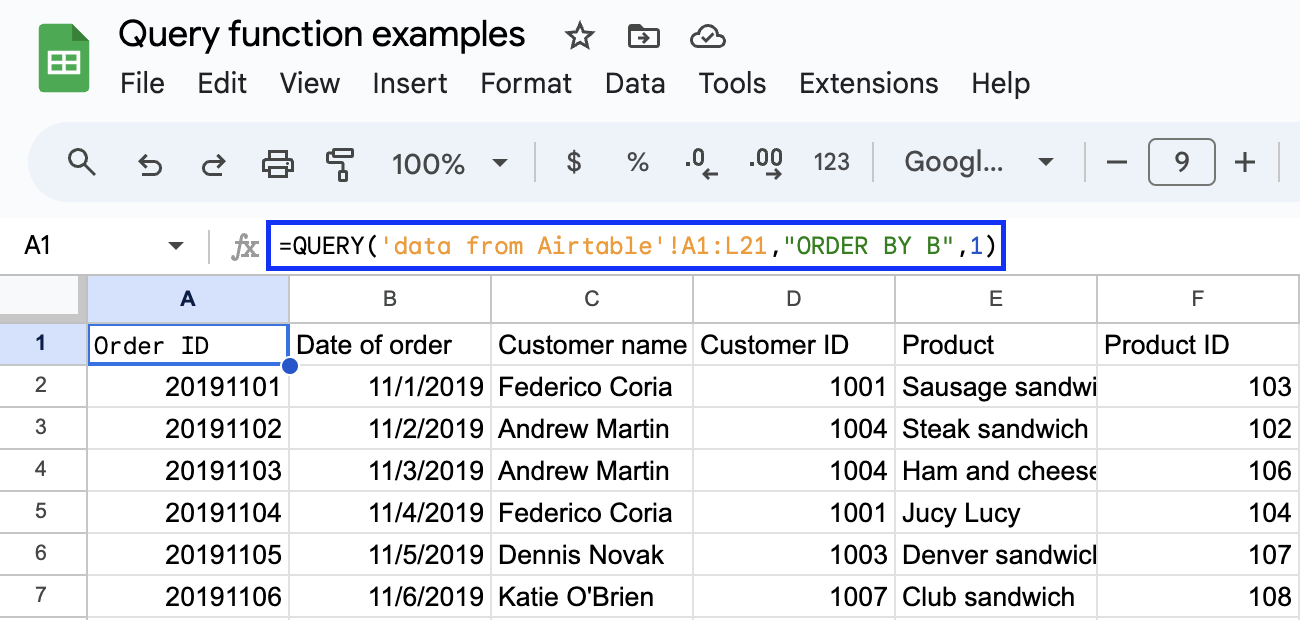
Task: Print the spreadsheet
Action: [x=277, y=162]
